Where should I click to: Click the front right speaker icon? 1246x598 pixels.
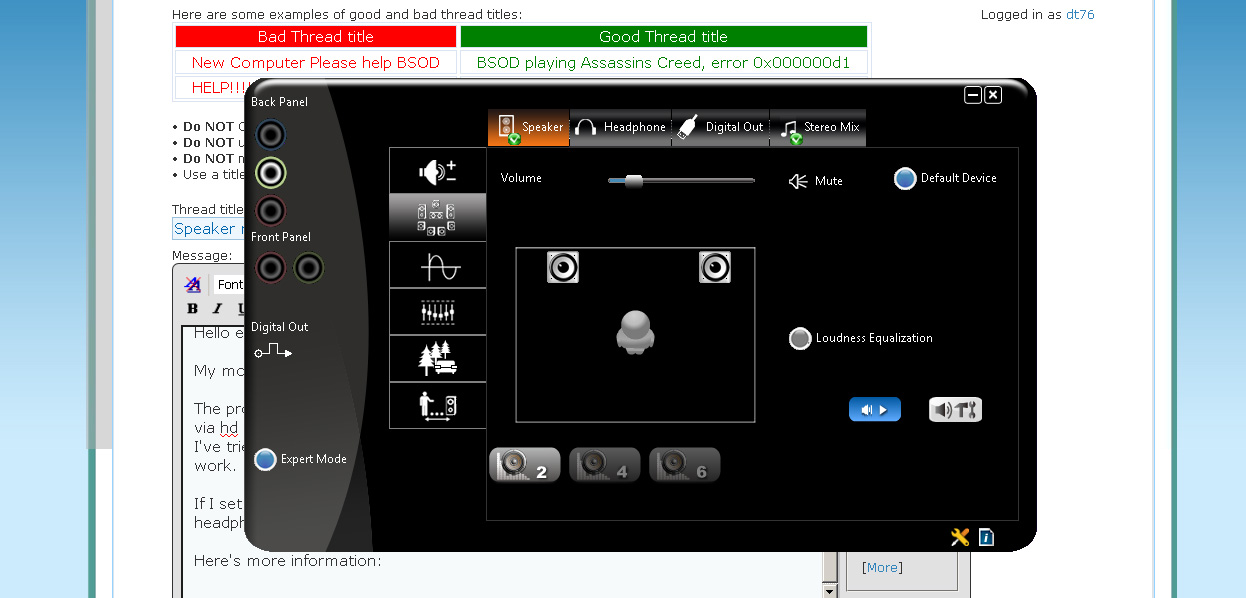pos(715,267)
